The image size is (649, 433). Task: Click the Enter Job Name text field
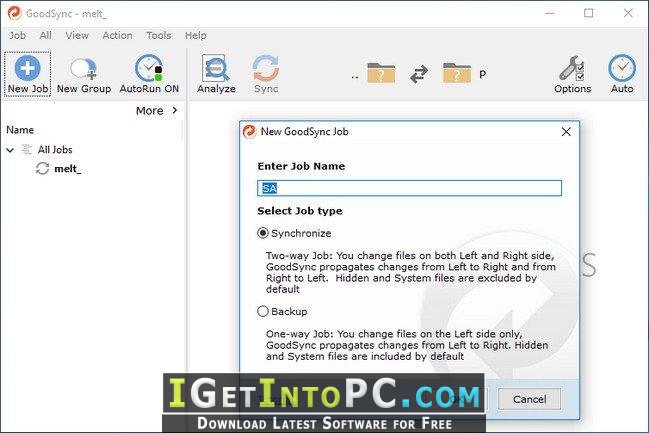pyautogui.click(x=409, y=188)
